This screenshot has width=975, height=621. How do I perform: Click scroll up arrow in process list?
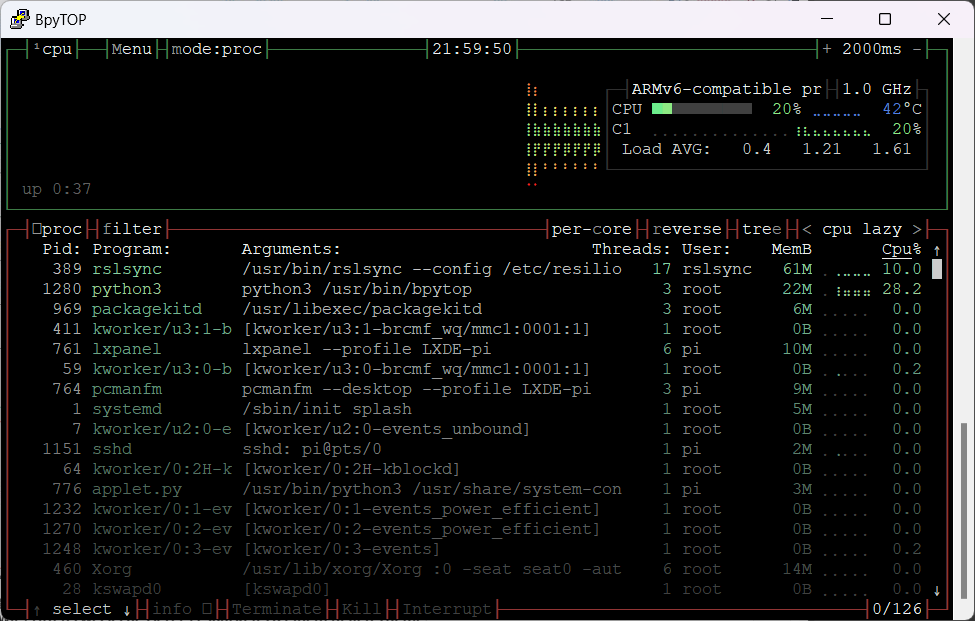pyautogui.click(x=937, y=250)
